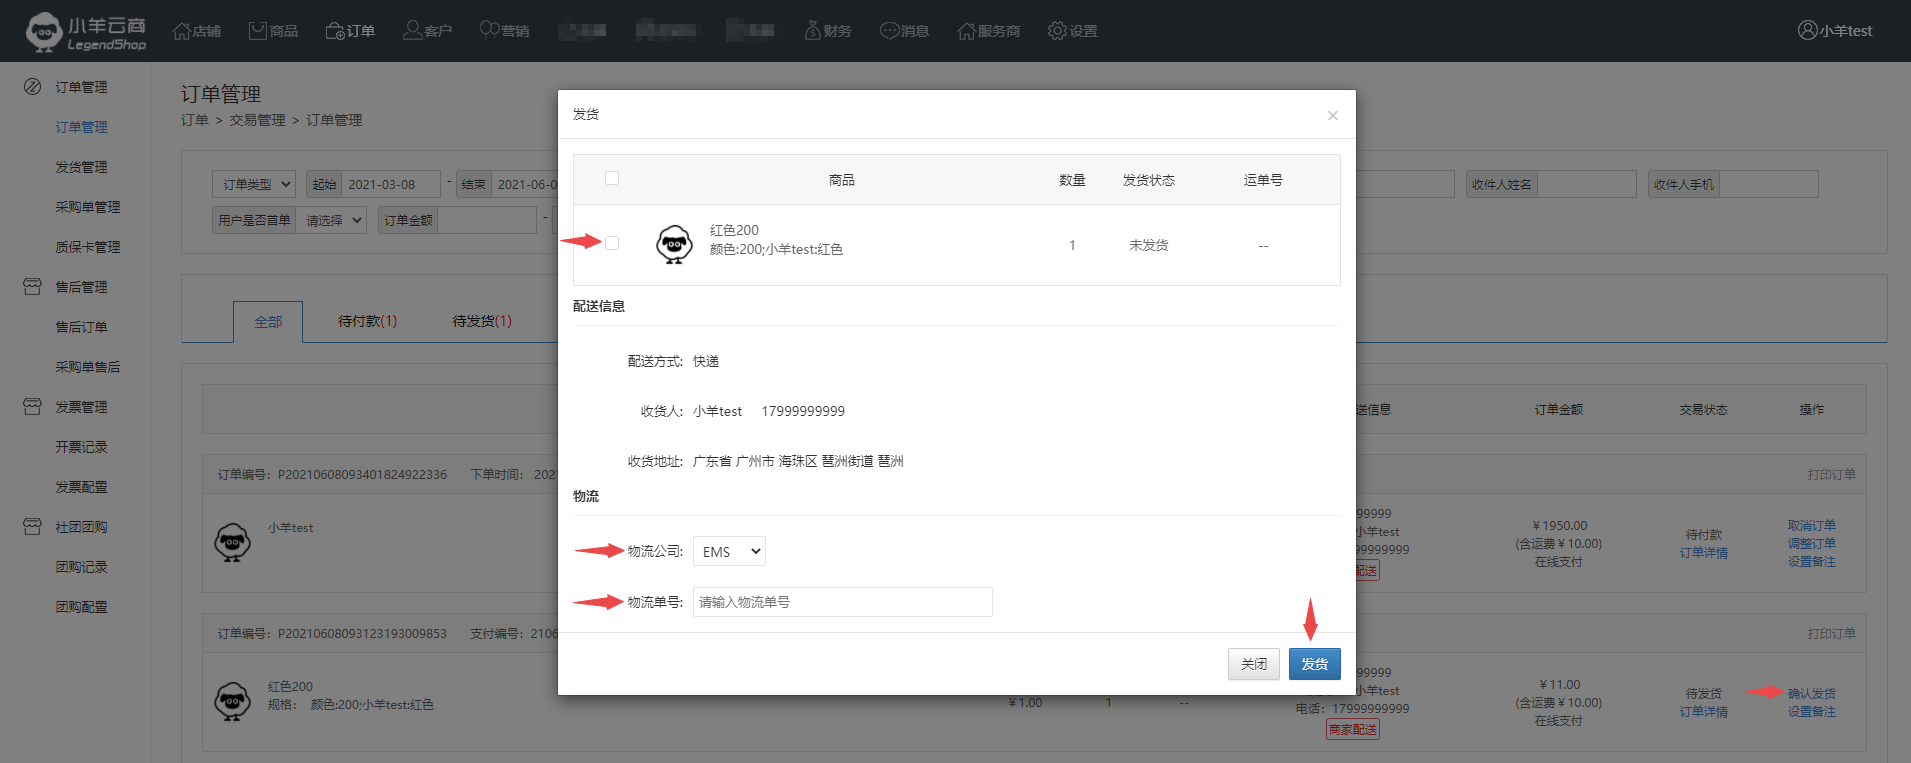Open the 营销 icon in top navigation
The height and width of the screenshot is (763, 1911).
click(x=489, y=31)
